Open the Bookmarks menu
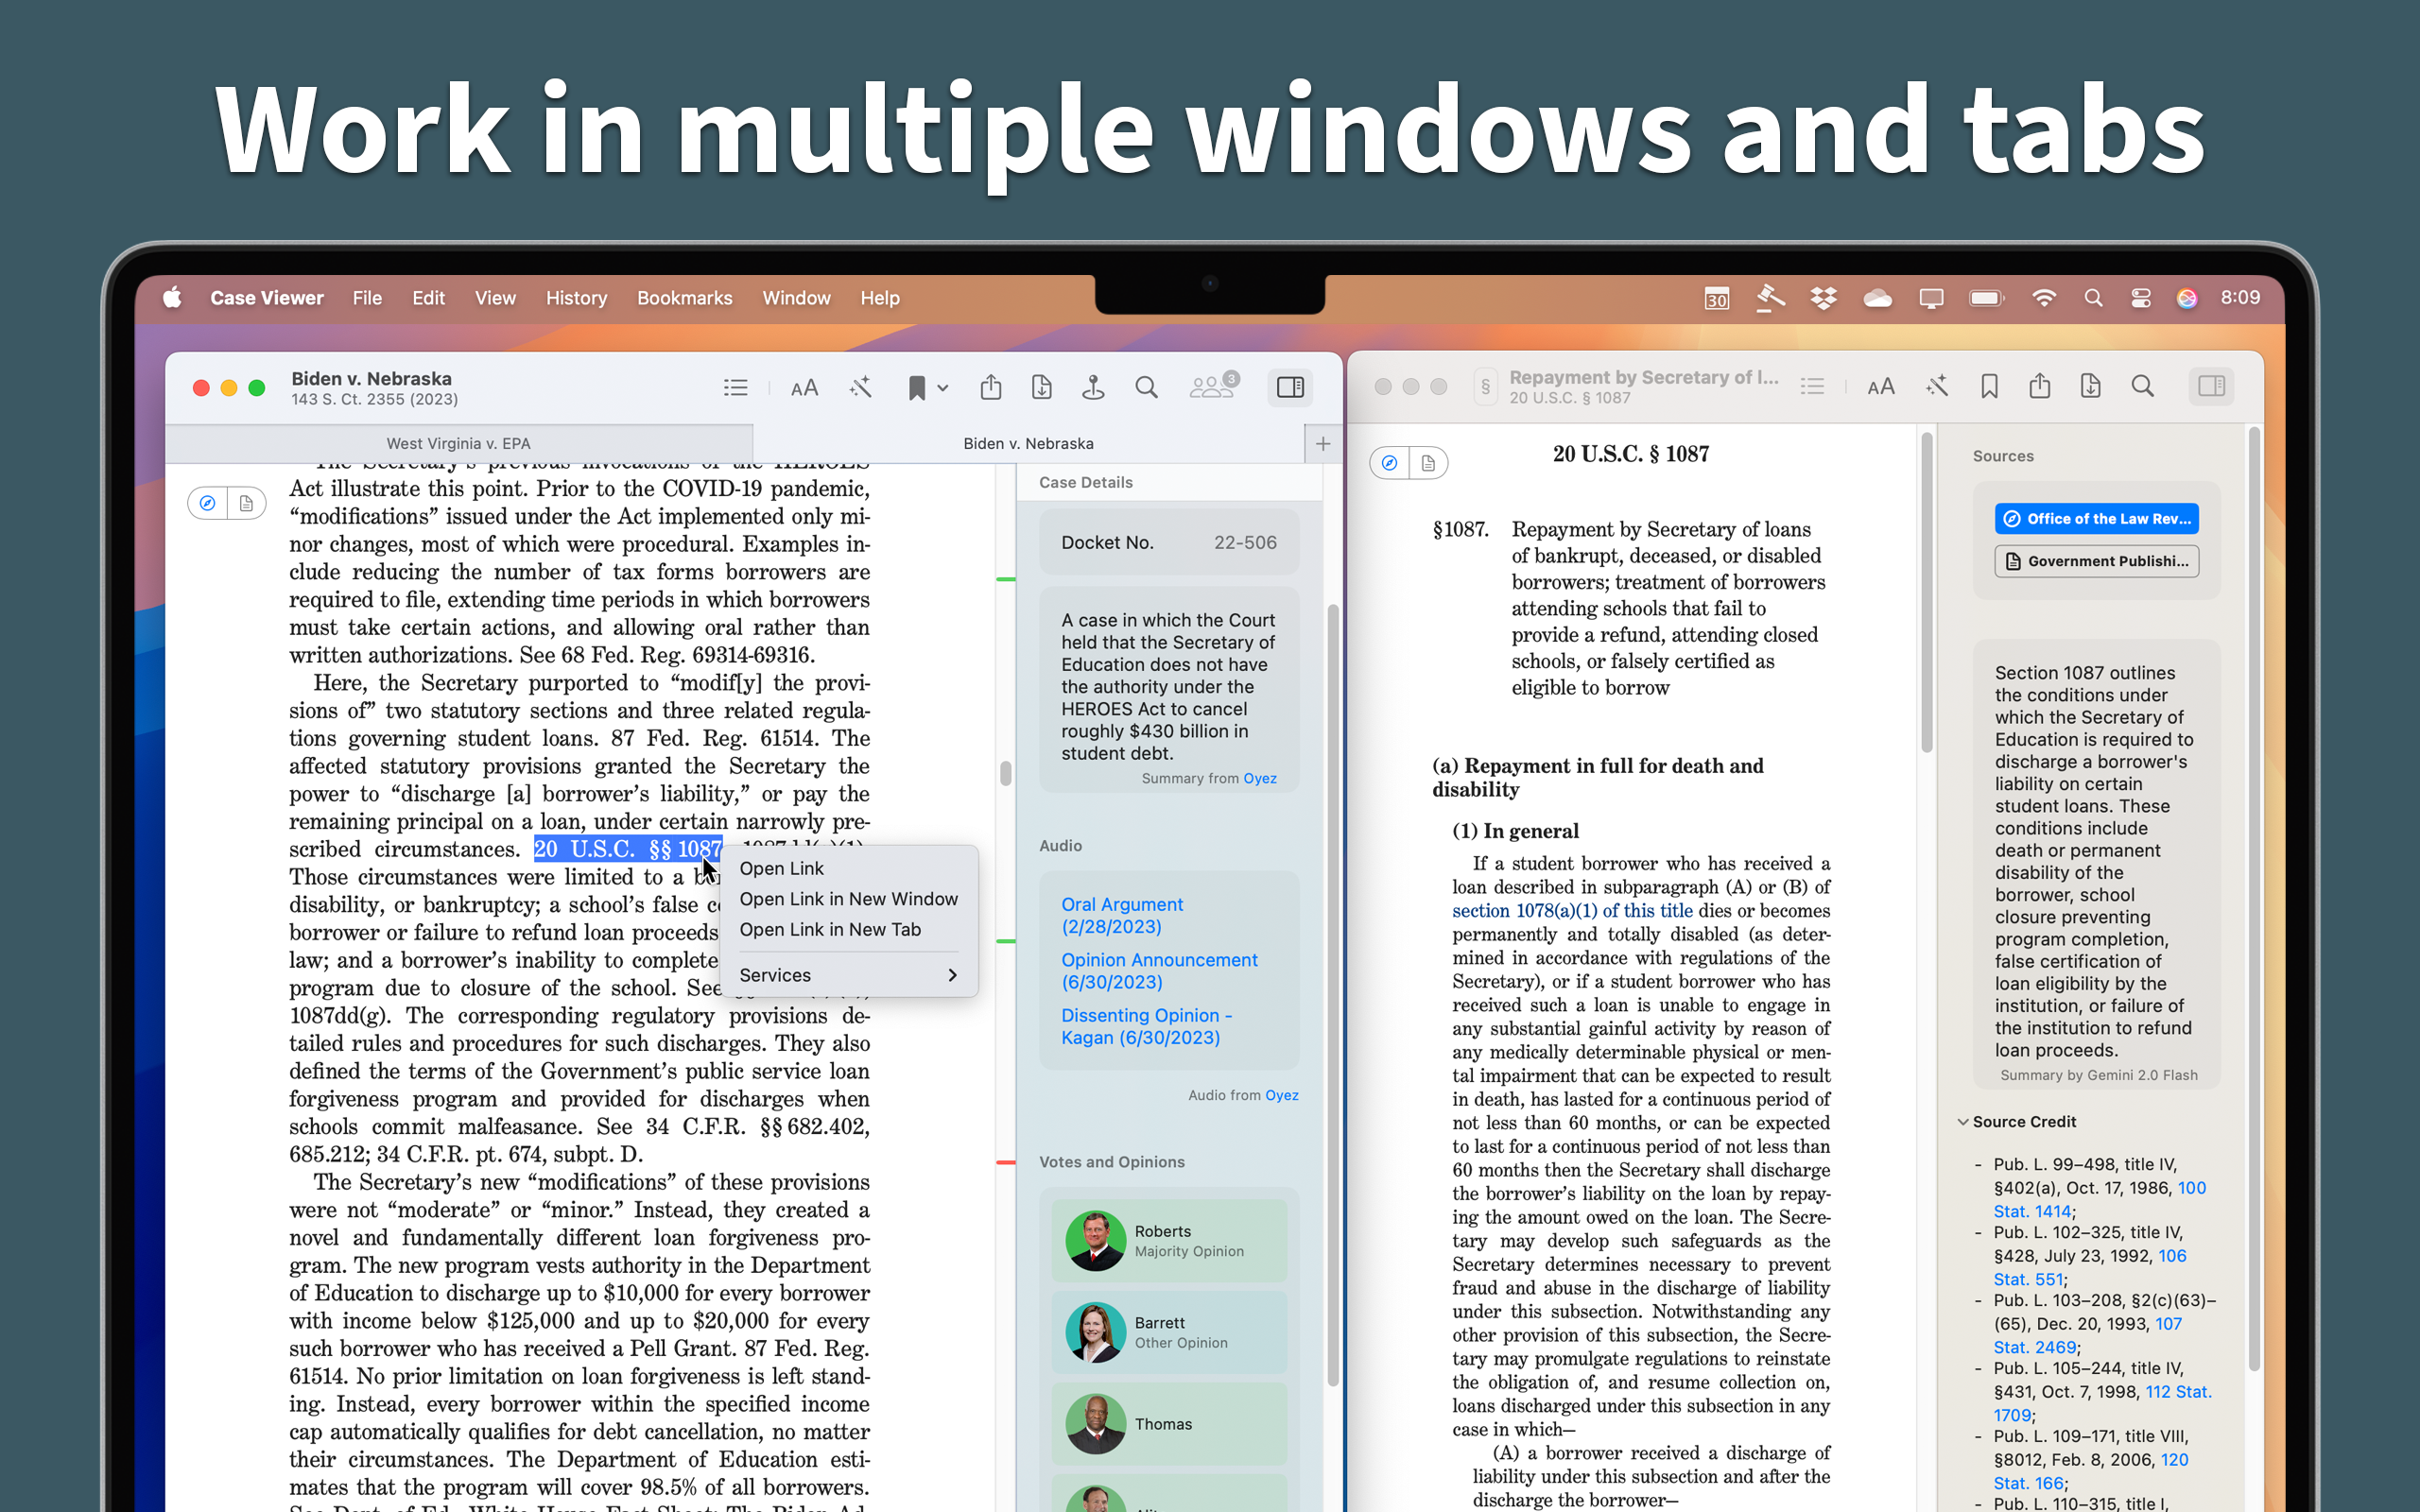This screenshot has width=2420, height=1512. pos(684,298)
